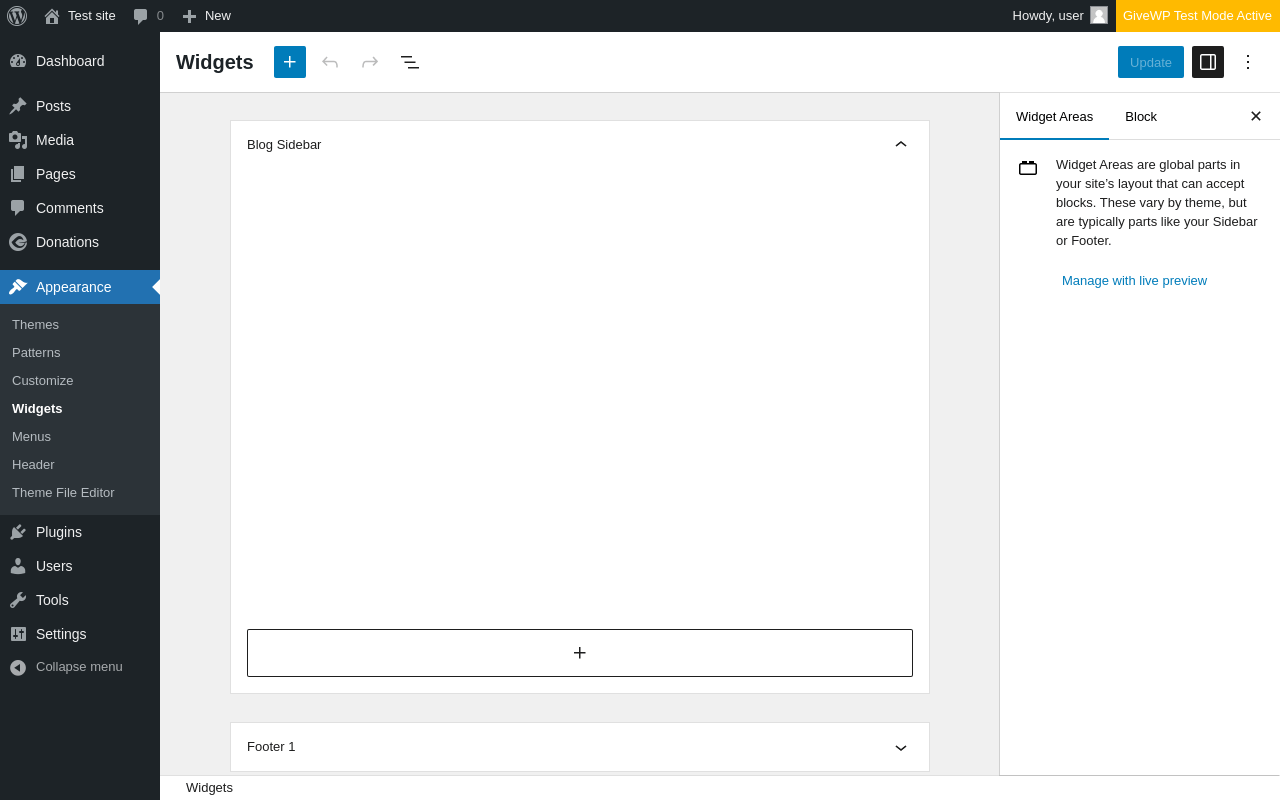The width and height of the screenshot is (1280, 800).
Task: Open the Settings menu item in sidebar
Action: tap(80, 634)
